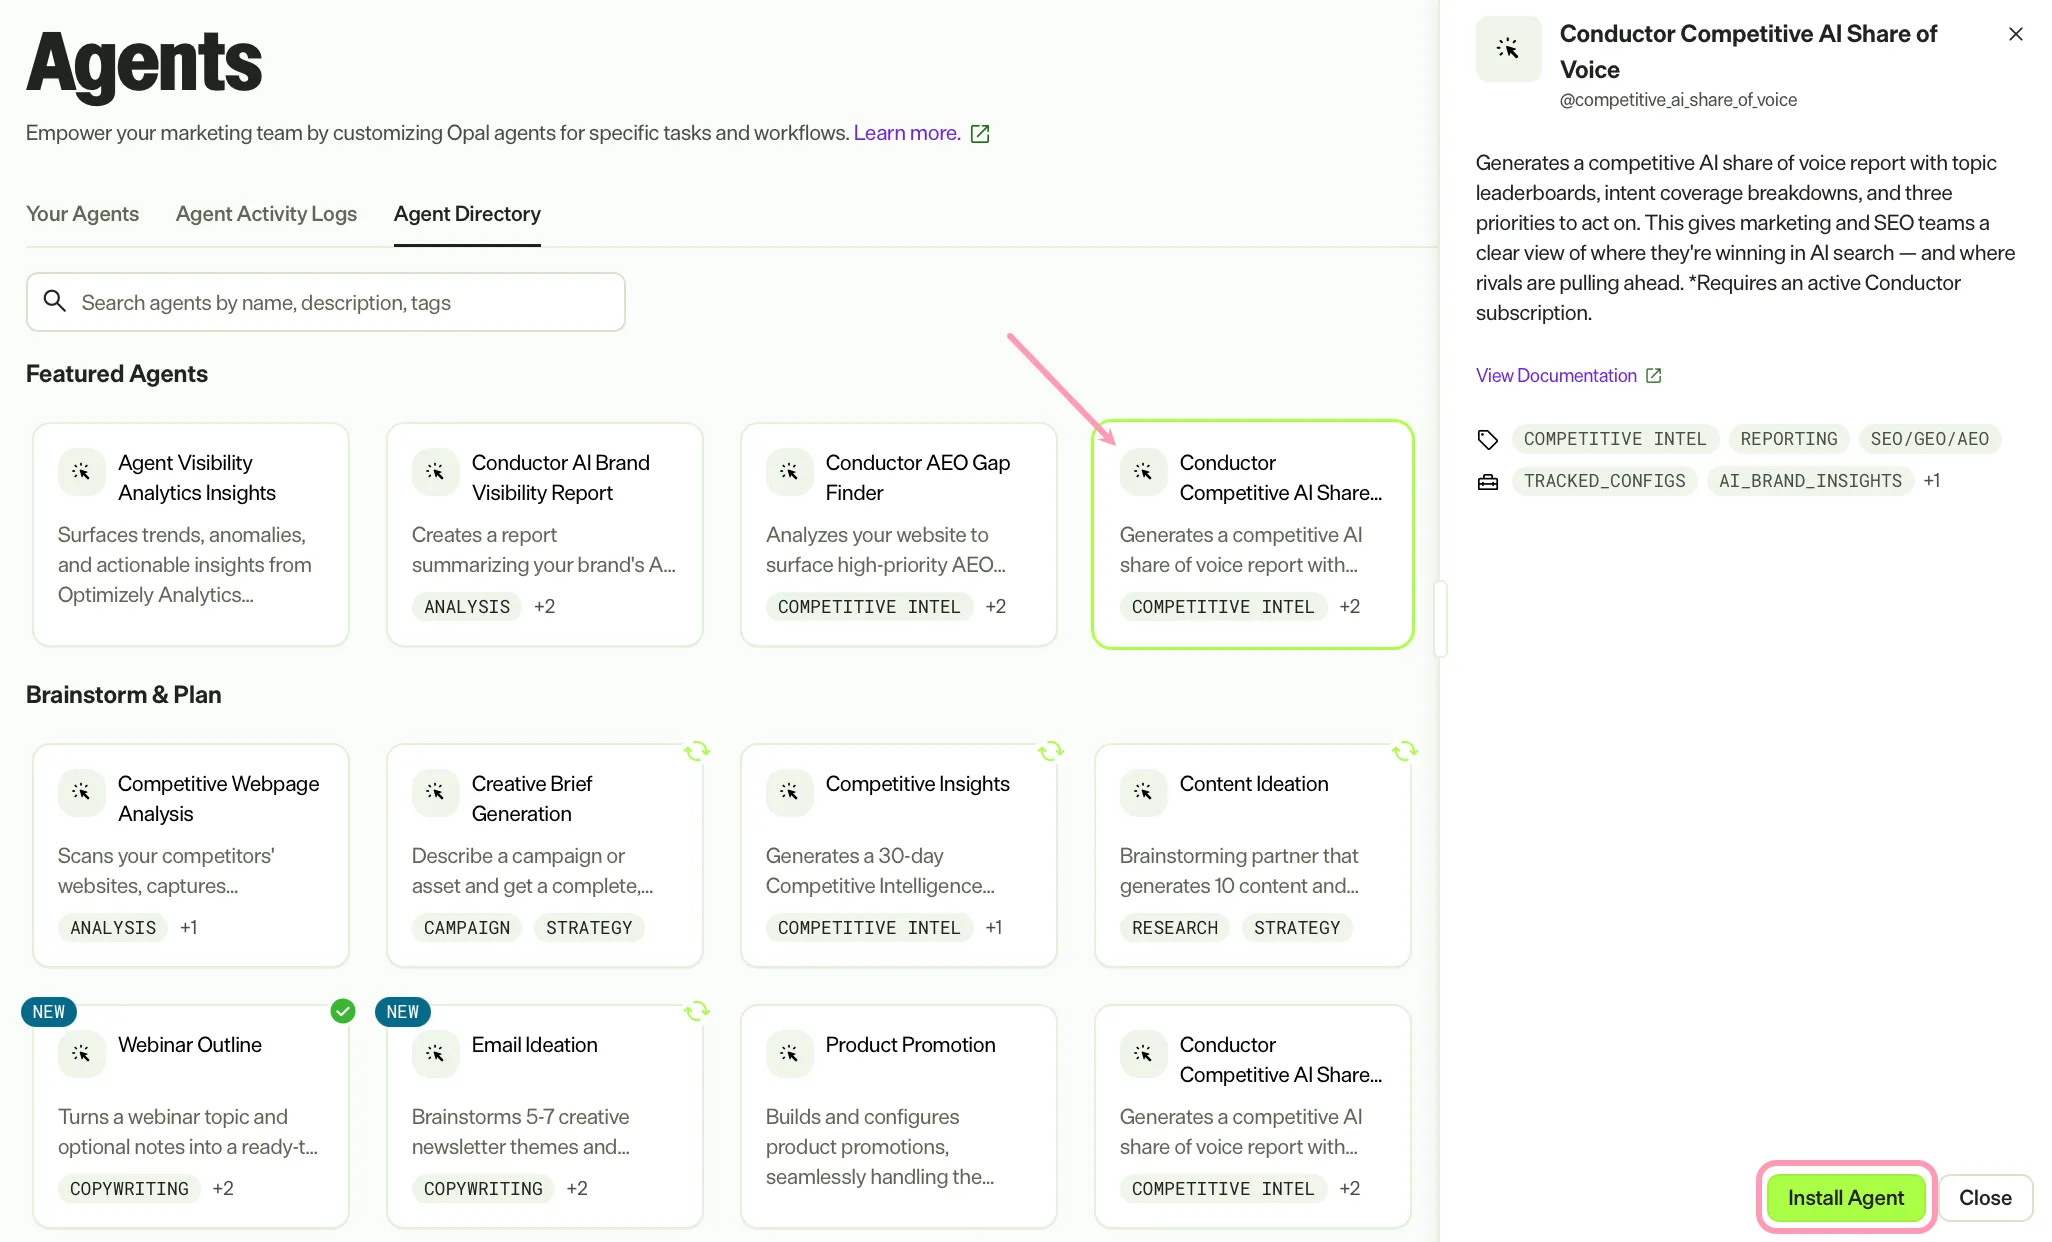Click the NEW badge on Webinar Outline card
Screen dimensions: 2052x1242
(x=49, y=1012)
